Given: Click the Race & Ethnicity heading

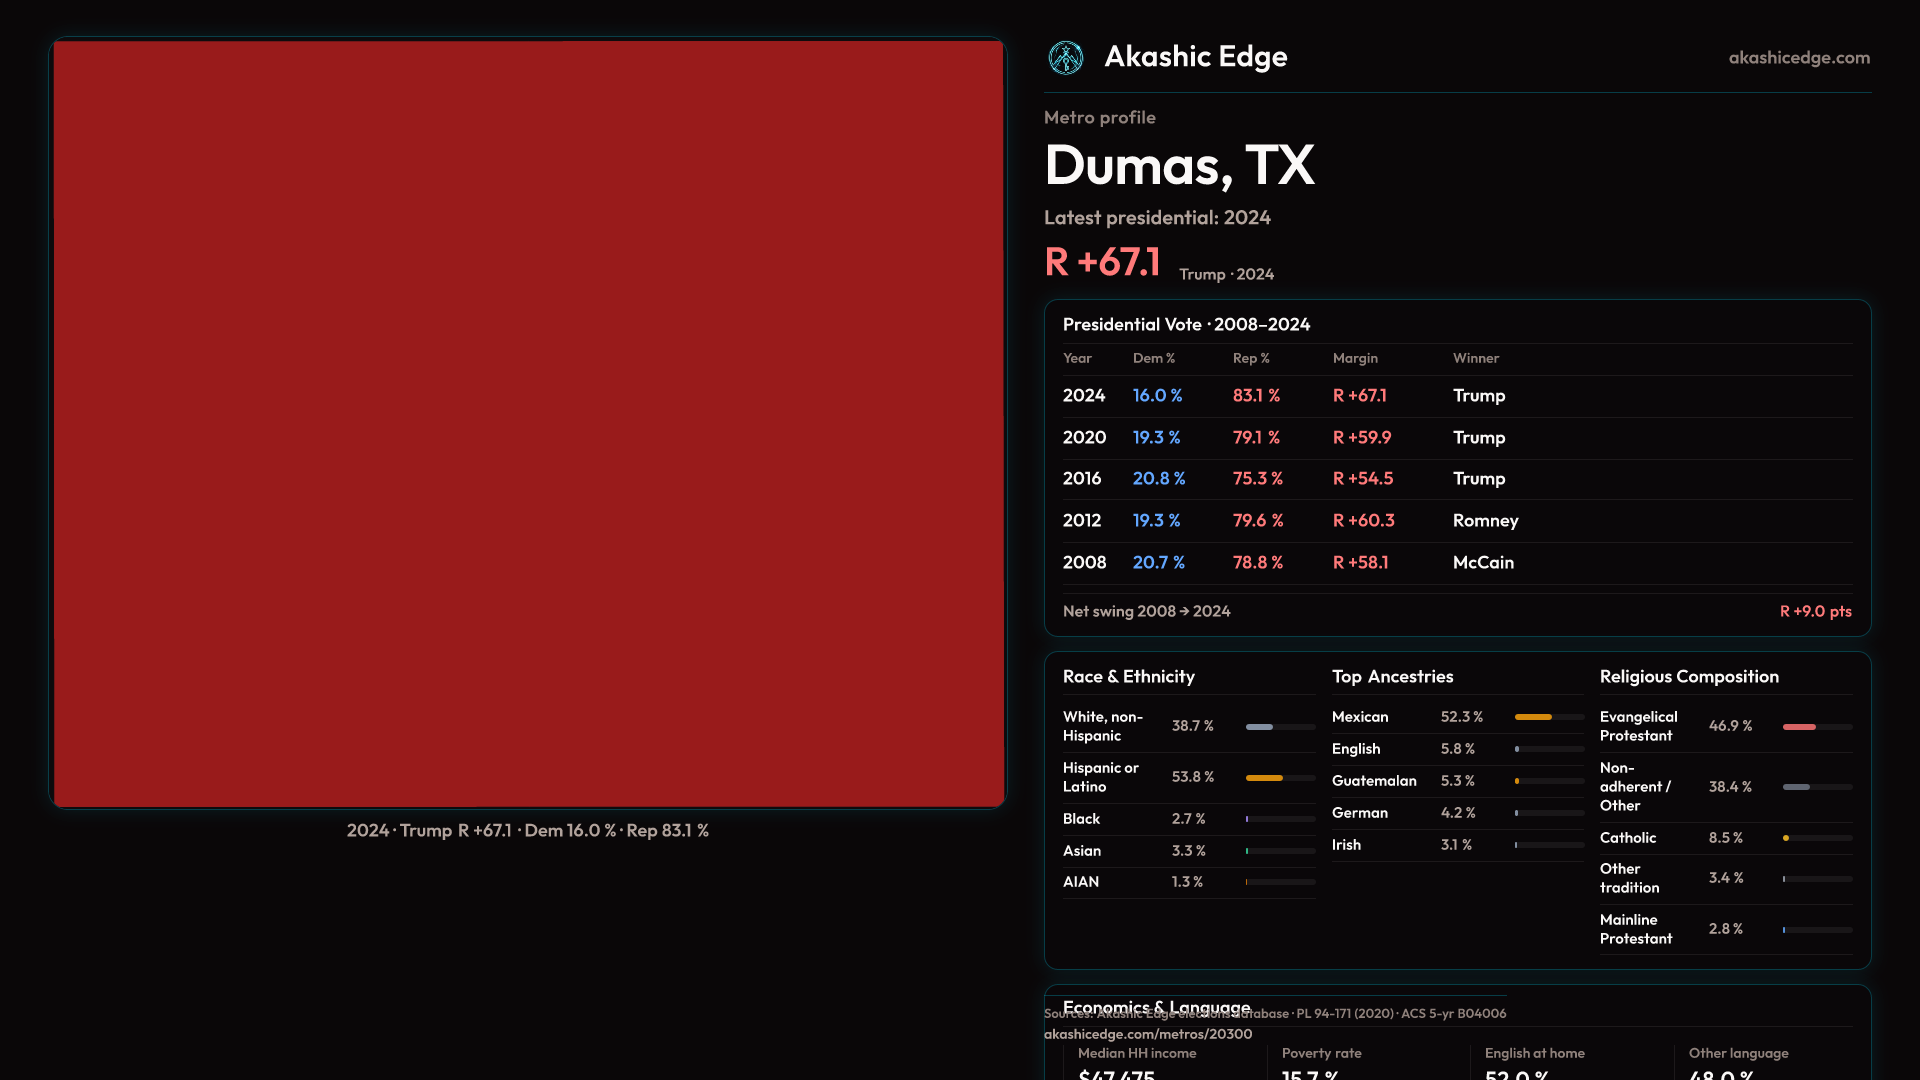Looking at the screenshot, I should [1128, 677].
